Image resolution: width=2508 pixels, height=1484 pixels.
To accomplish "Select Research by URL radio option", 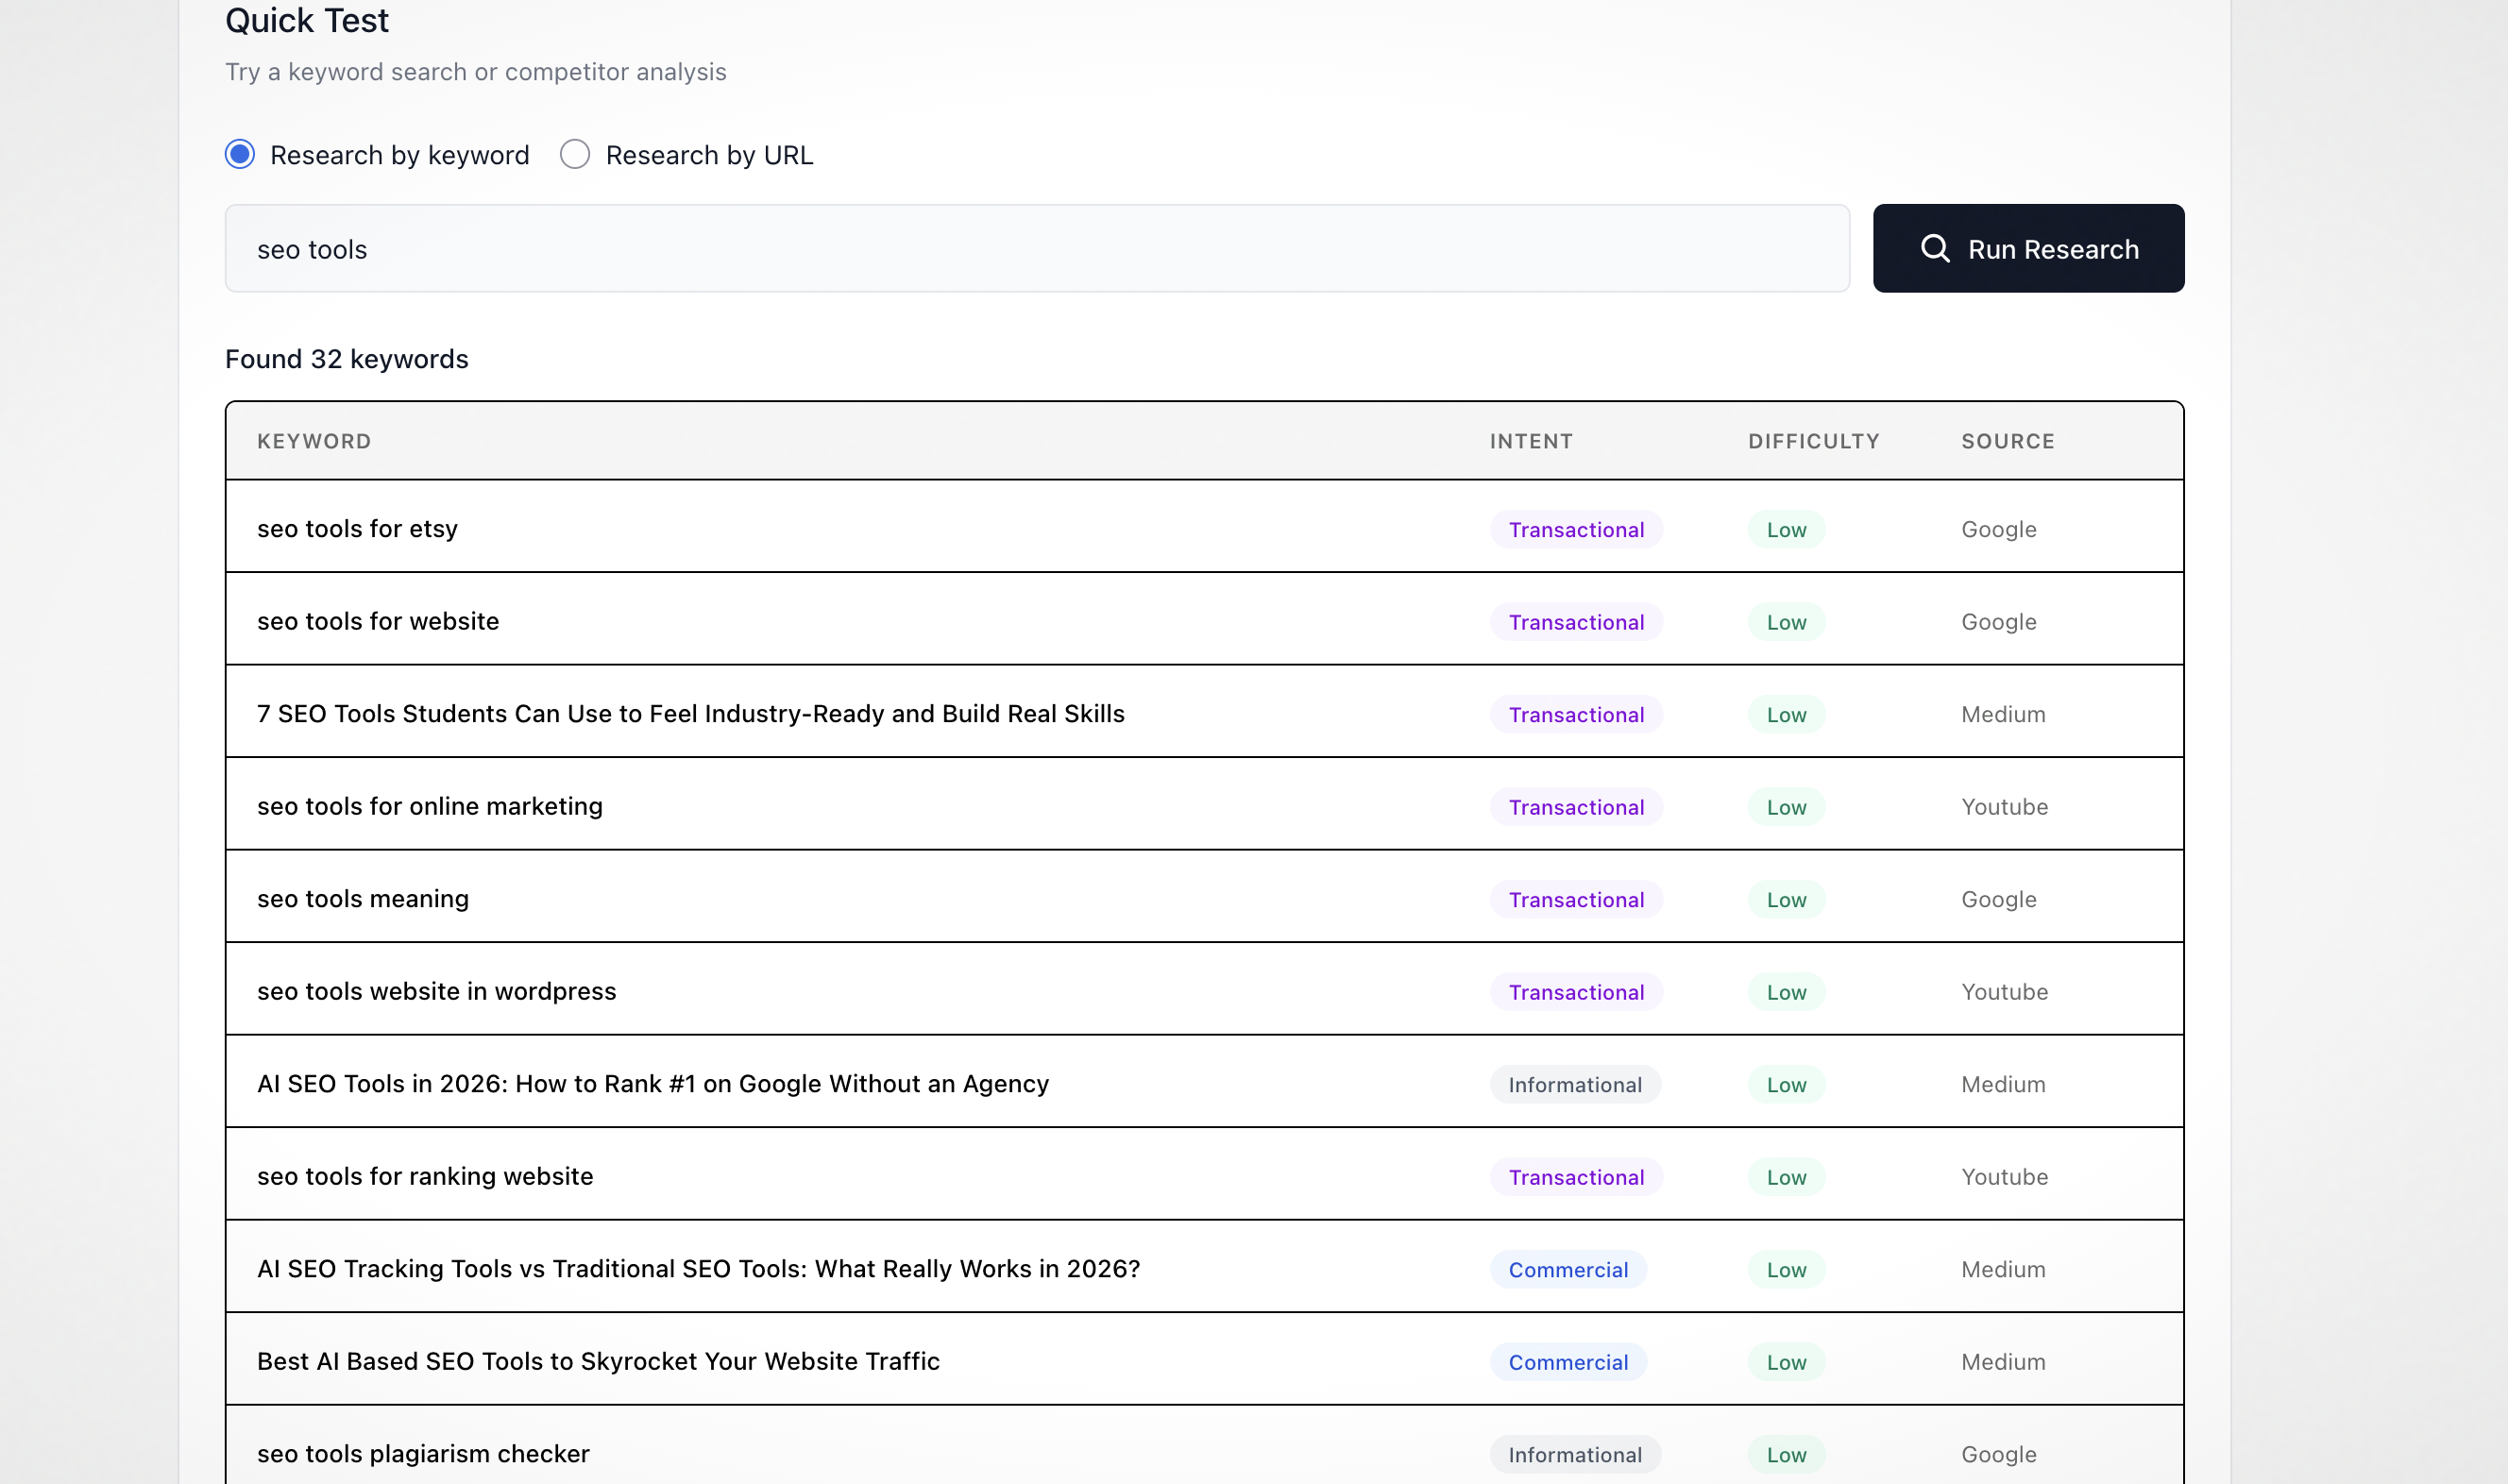I will (575, 154).
